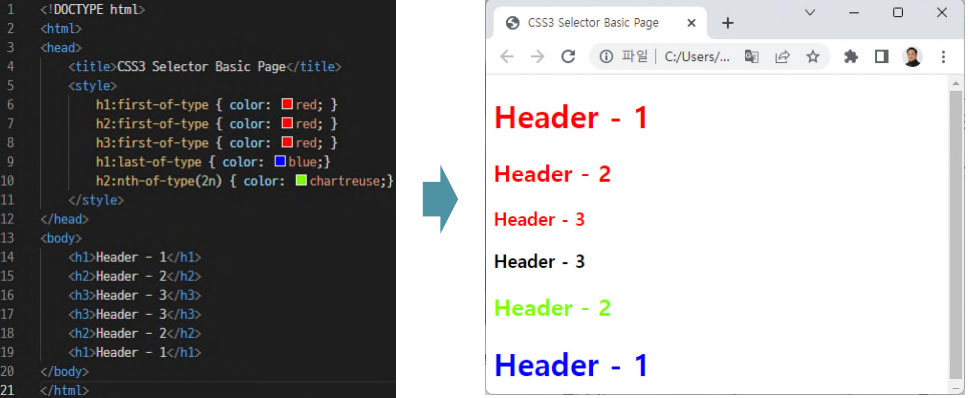Click the blue color swatch in code
Viewport: 970px width, 398px height.
pyautogui.click(x=280, y=162)
